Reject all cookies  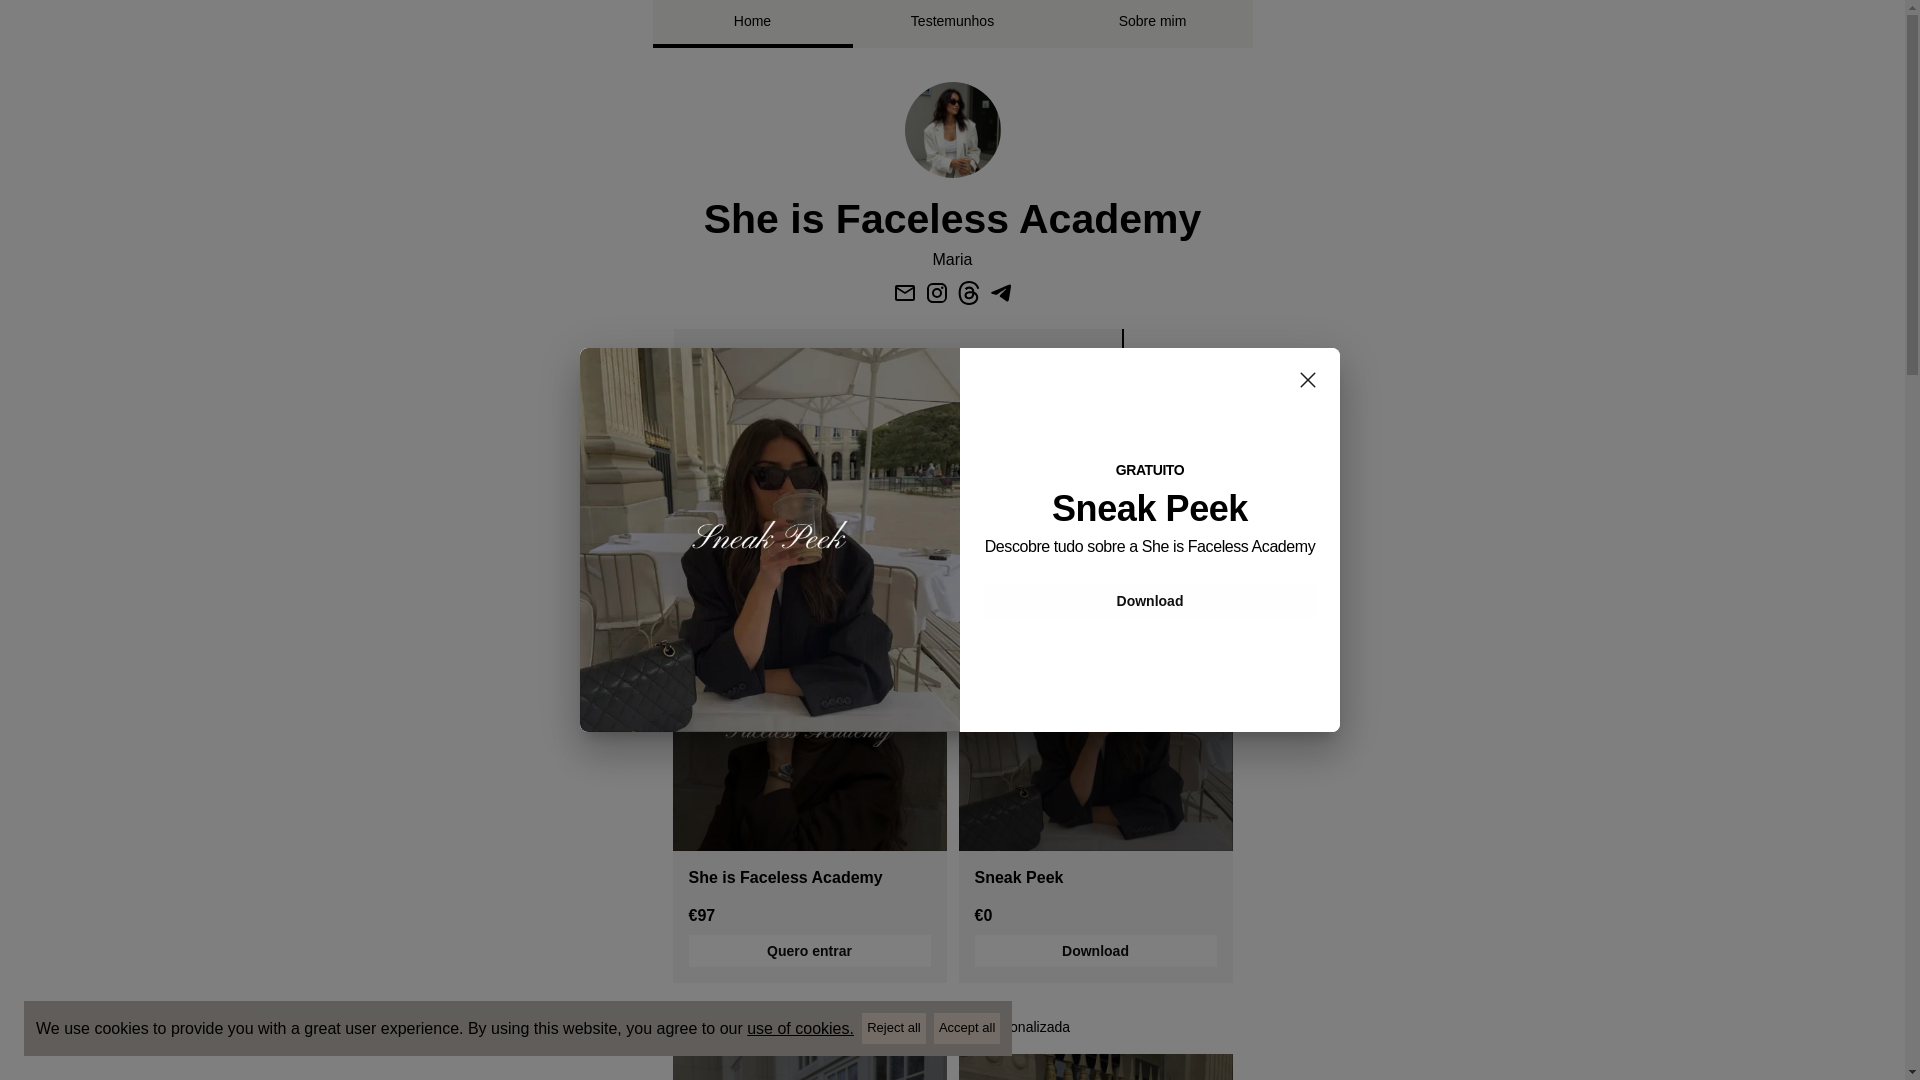coord(893,1028)
